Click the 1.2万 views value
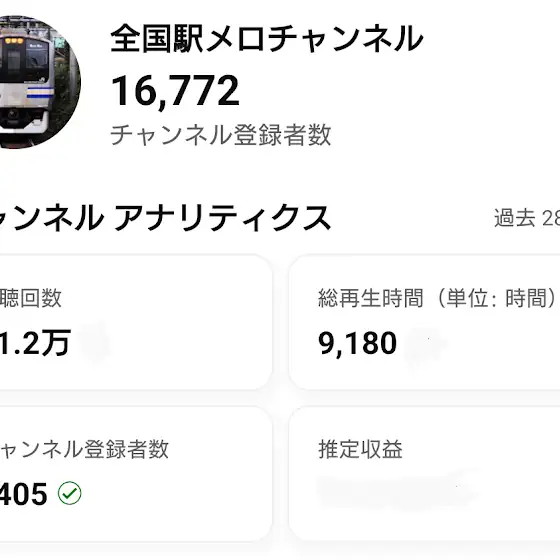The width and height of the screenshot is (560, 560). pos(35,342)
